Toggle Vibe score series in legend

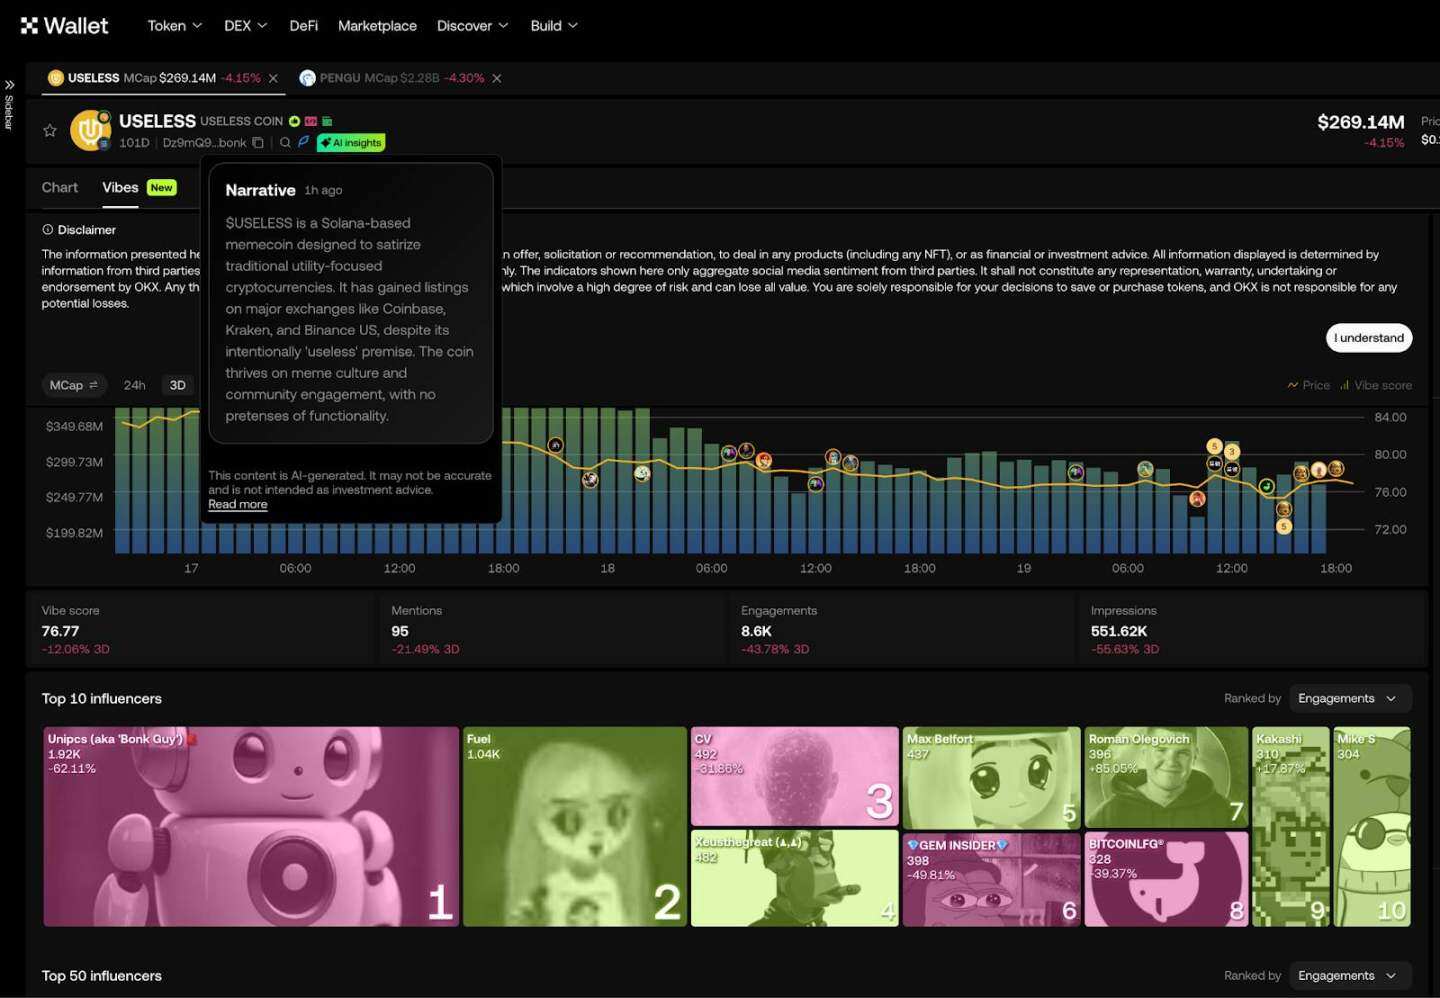pyautogui.click(x=1376, y=385)
